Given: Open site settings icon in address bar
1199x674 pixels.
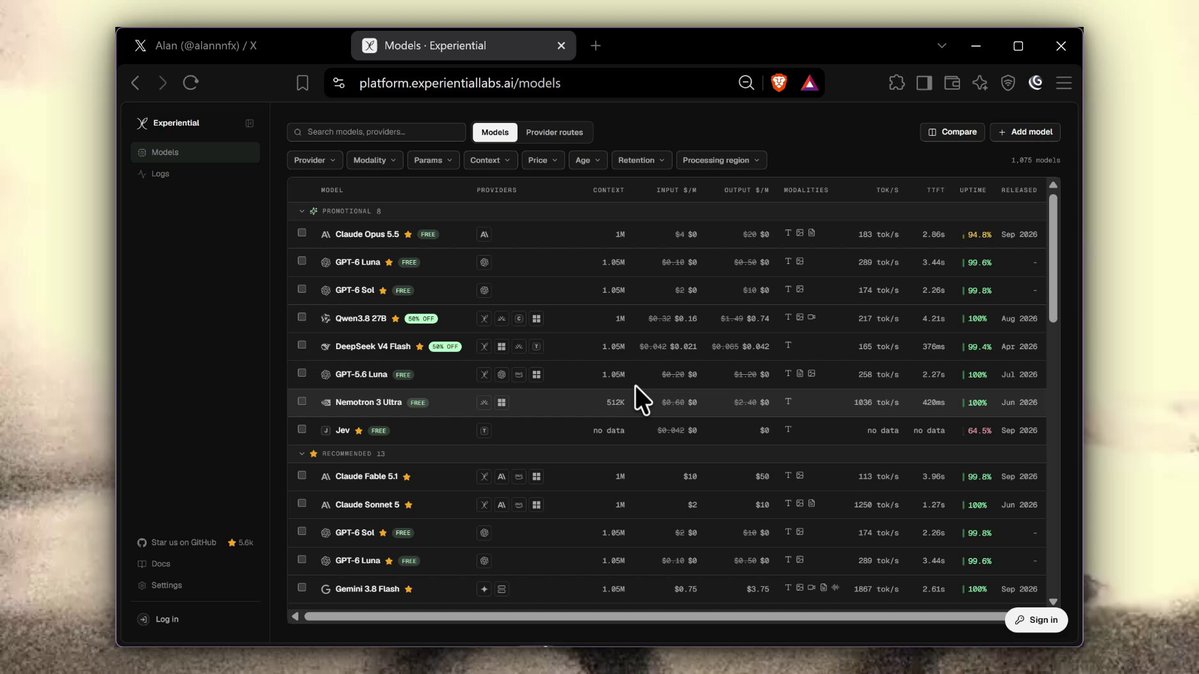Looking at the screenshot, I should pos(339,83).
